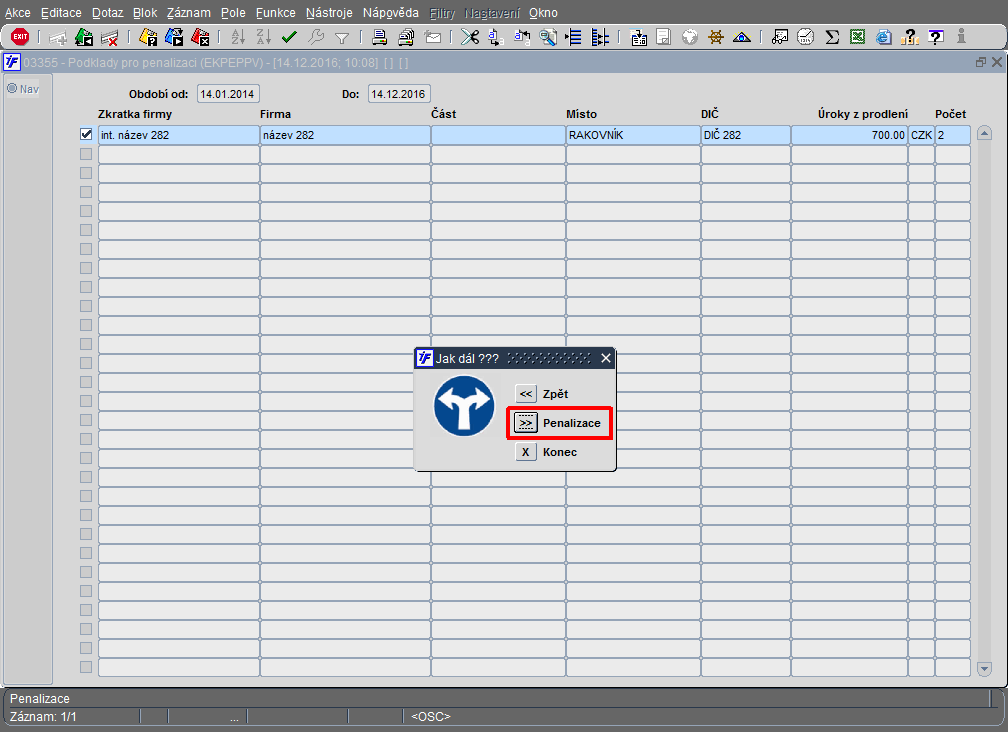
Task: Uncheck the checkbox for int. název 282
Action: click(86, 135)
